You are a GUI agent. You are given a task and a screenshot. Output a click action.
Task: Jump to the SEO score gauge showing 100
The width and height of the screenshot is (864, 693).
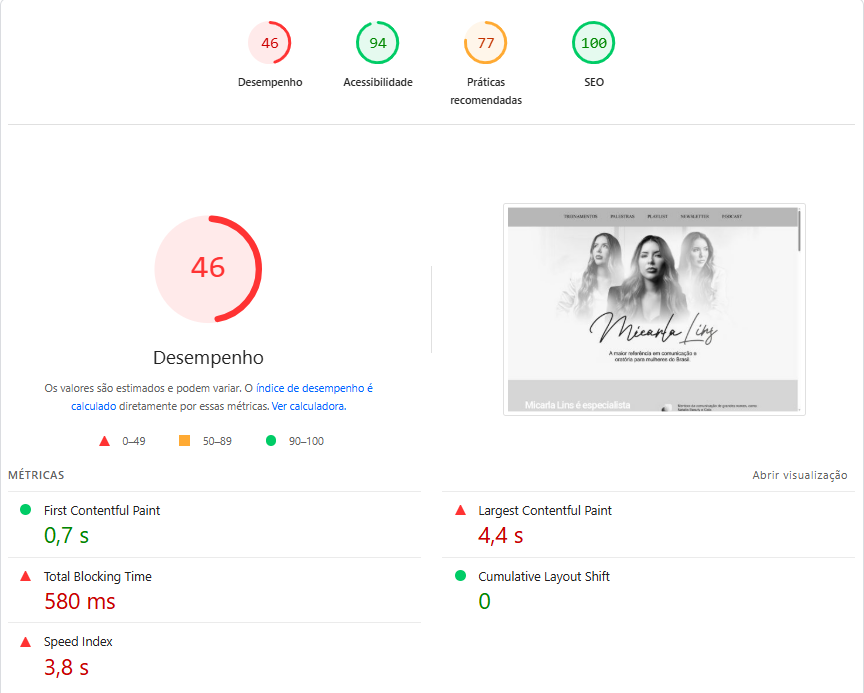pyautogui.click(x=593, y=43)
